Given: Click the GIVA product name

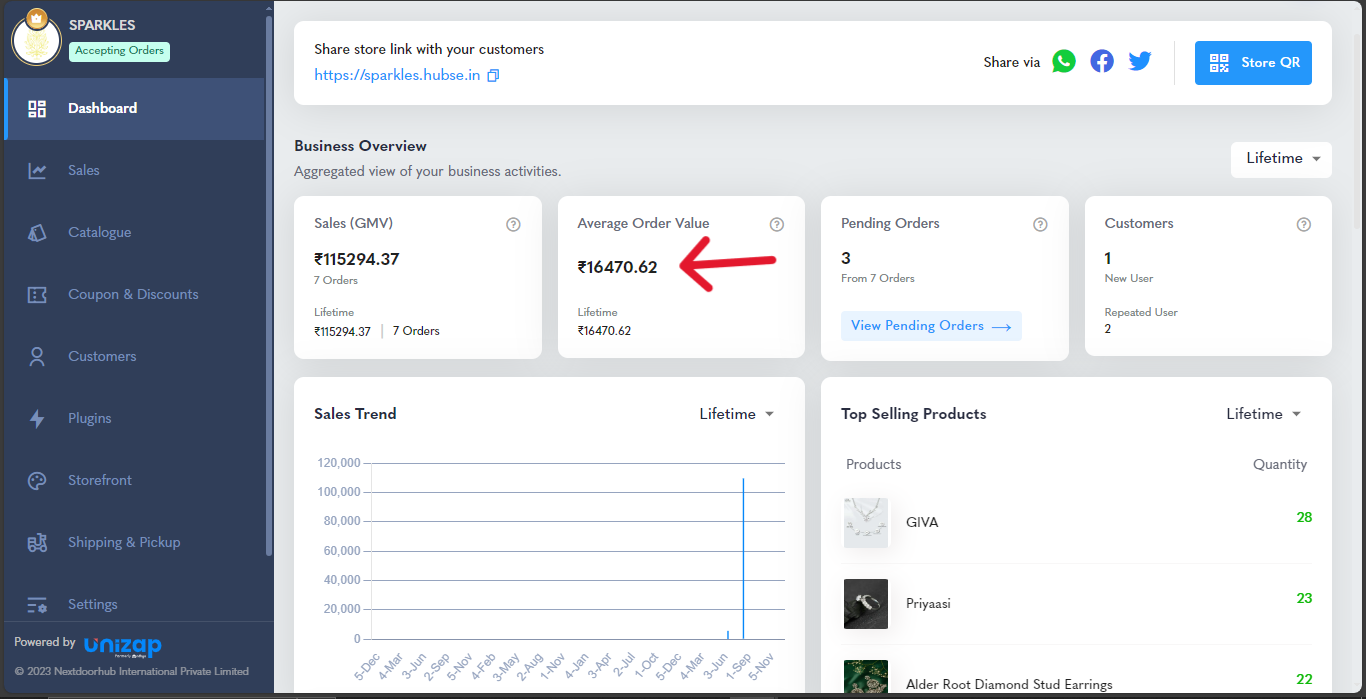Looking at the screenshot, I should coord(922,523).
